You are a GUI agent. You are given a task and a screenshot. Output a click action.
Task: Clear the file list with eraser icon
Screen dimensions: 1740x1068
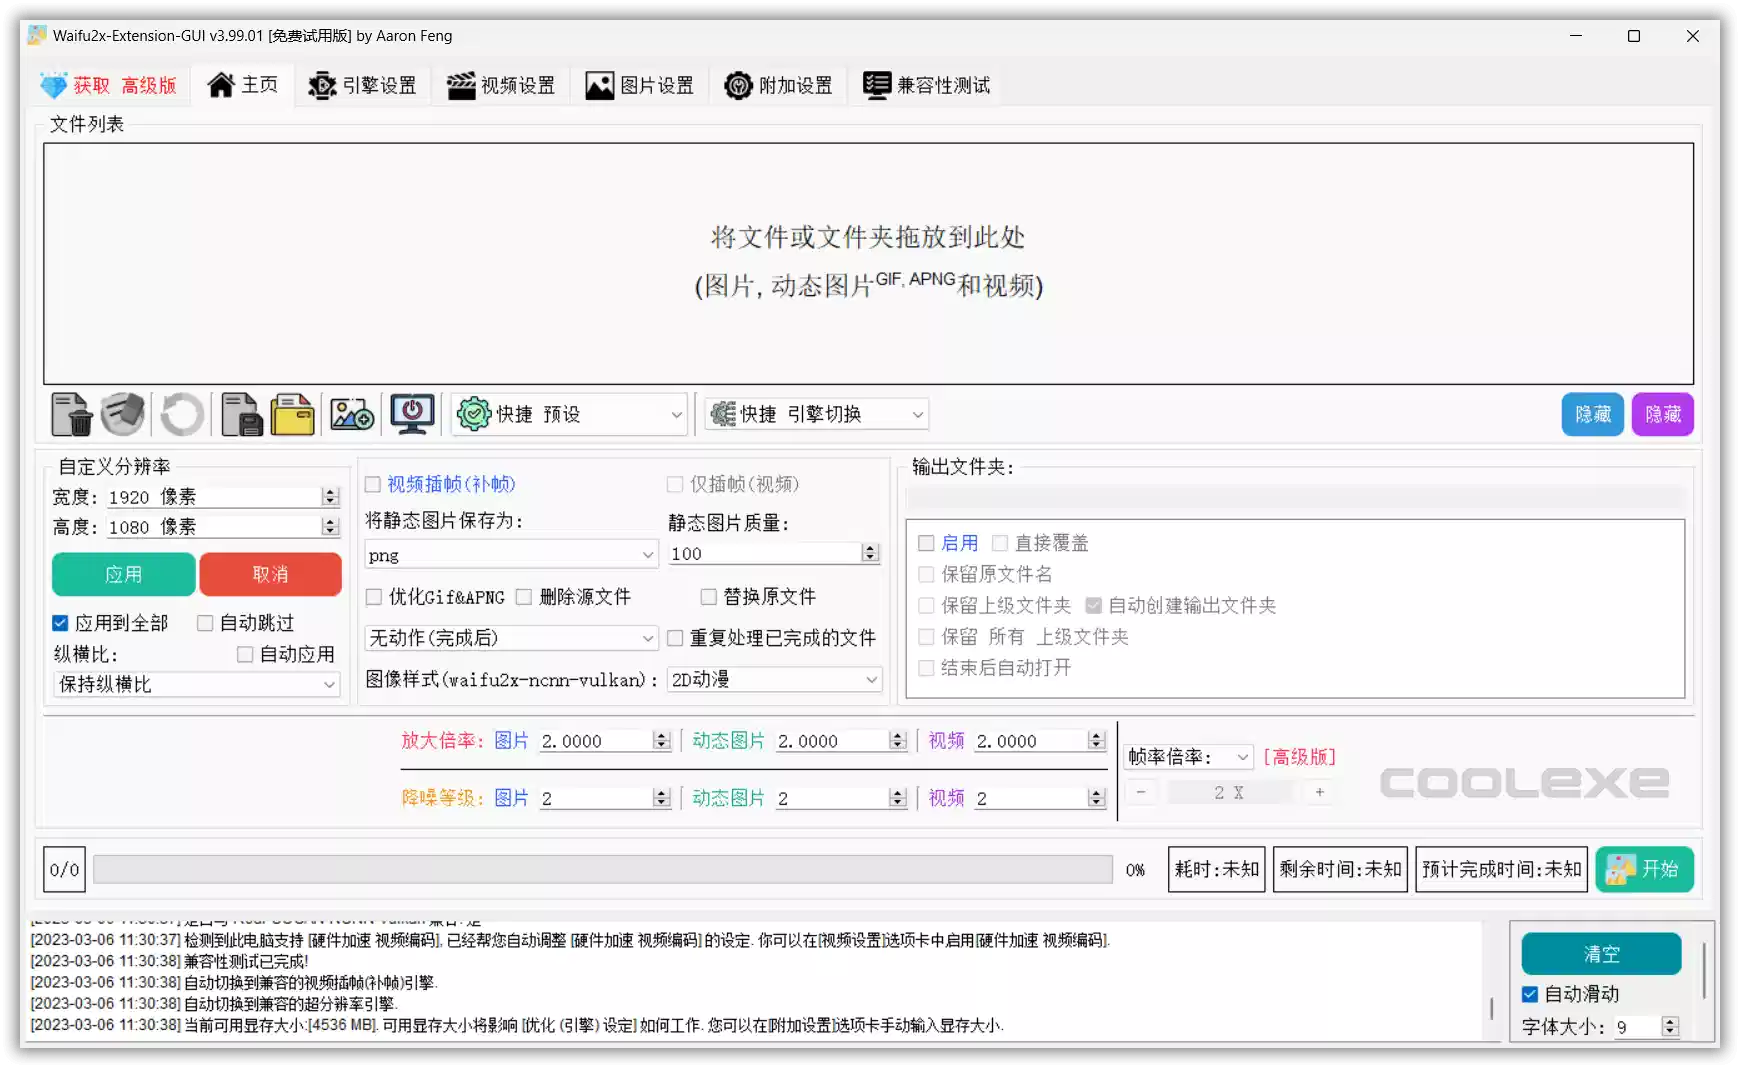[x=122, y=414]
